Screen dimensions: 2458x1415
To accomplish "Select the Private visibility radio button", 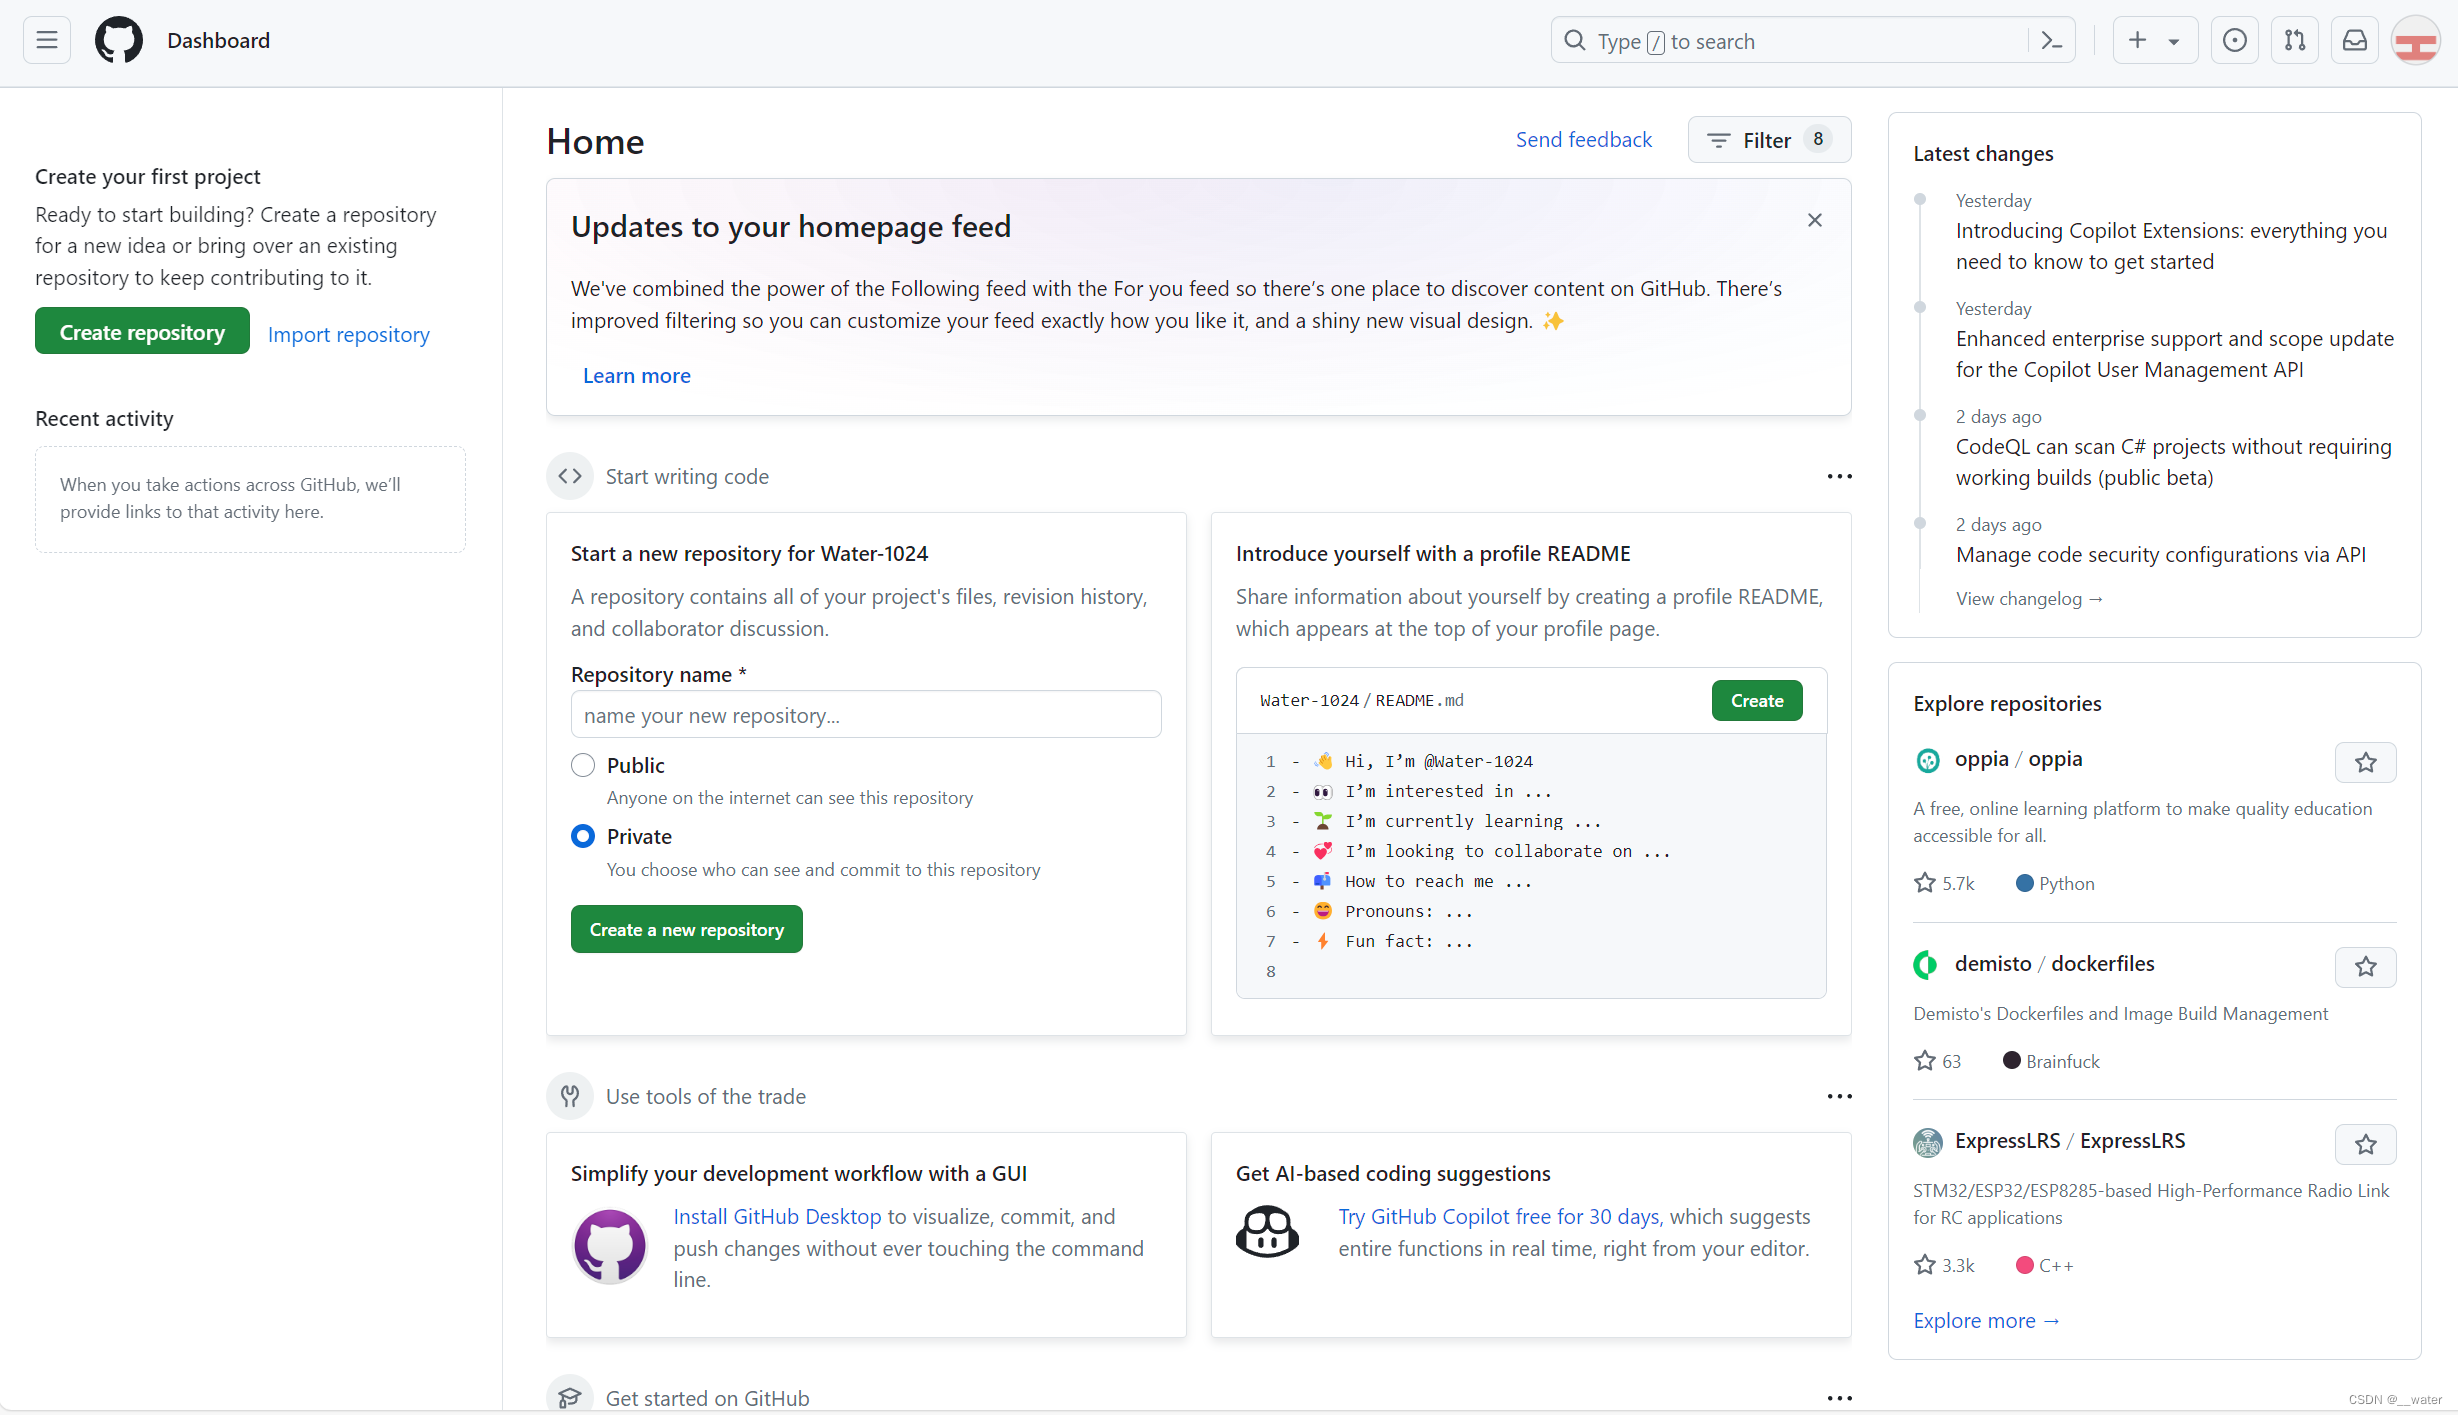I will point(583,836).
